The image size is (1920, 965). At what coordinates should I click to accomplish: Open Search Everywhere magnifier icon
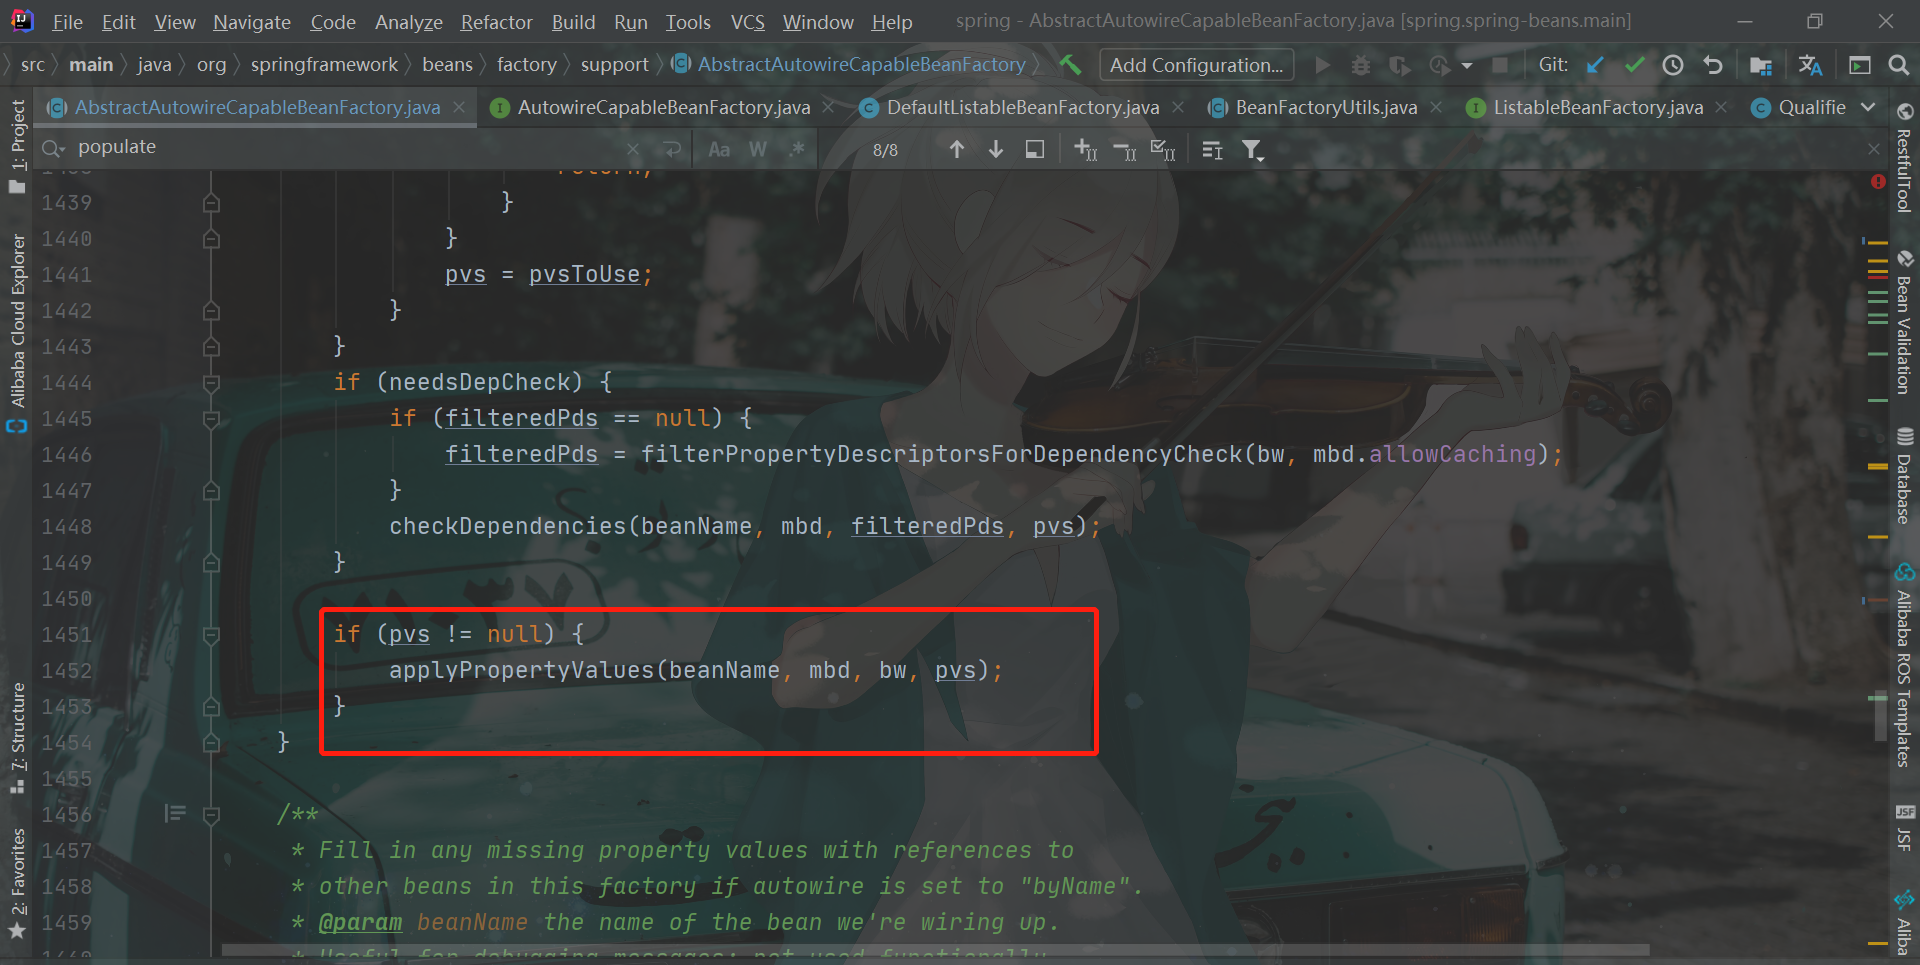click(1898, 65)
